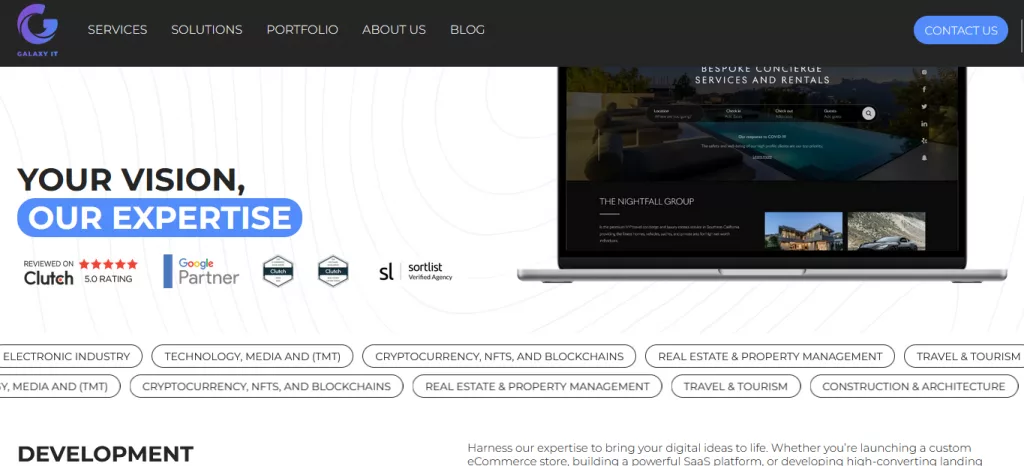Click the BESPOKE CONCIERGE SERVICES AND RENTALS title
This screenshot has width=1024, height=466.
[762, 74]
